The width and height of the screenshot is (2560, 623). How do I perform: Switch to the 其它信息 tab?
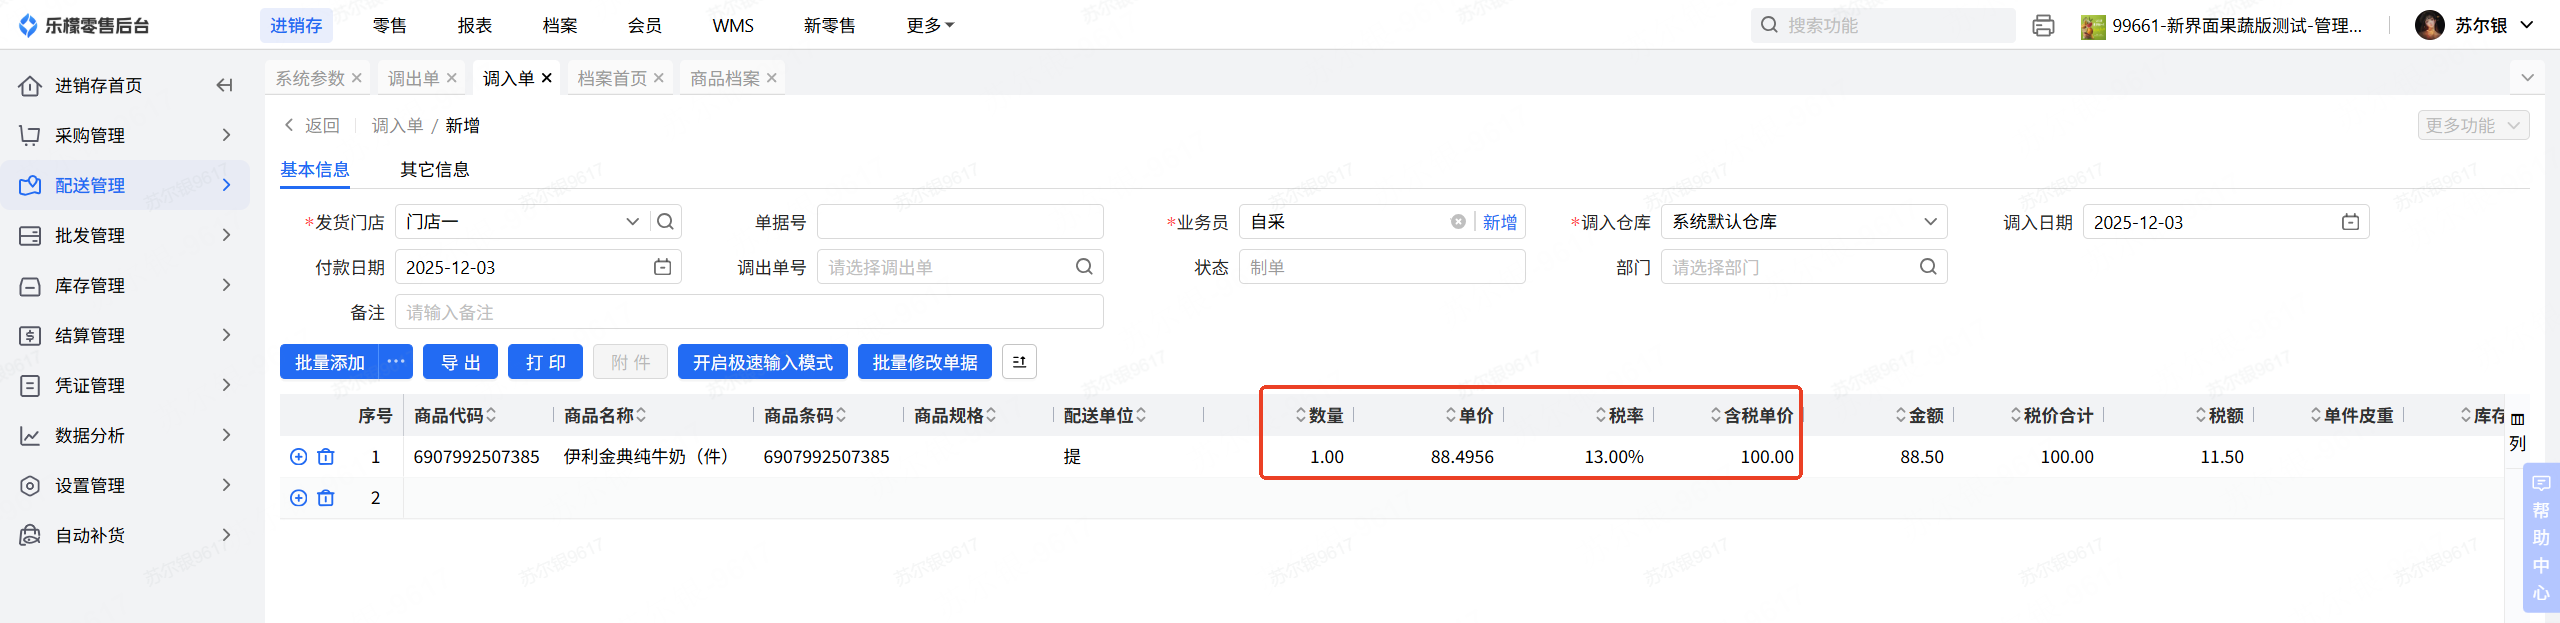coord(434,170)
